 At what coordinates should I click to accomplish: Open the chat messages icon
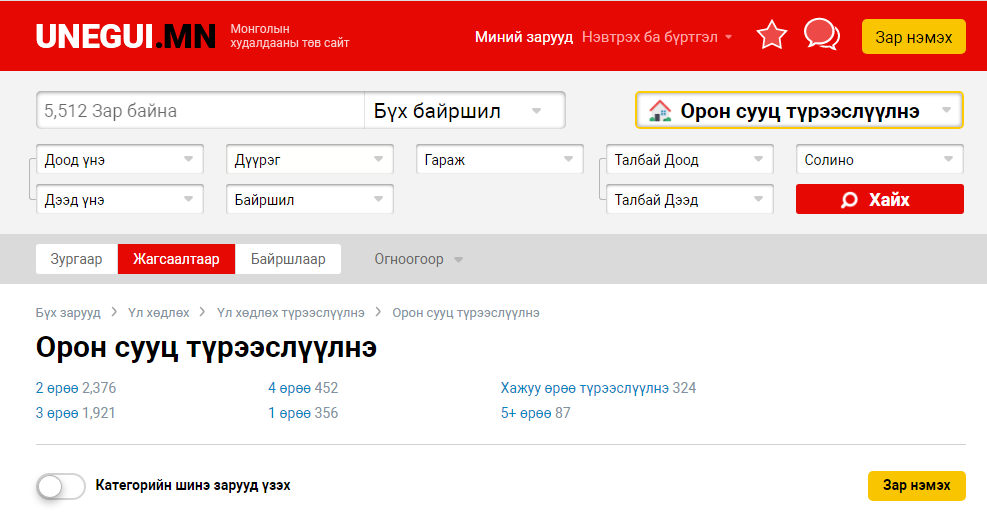click(x=821, y=35)
